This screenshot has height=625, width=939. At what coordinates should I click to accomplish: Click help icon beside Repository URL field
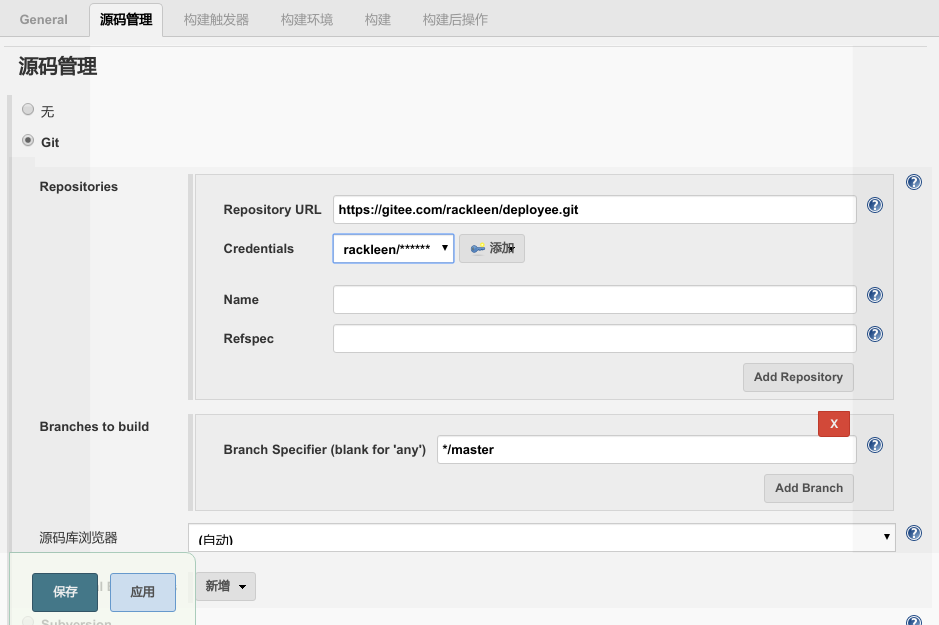(x=874, y=205)
